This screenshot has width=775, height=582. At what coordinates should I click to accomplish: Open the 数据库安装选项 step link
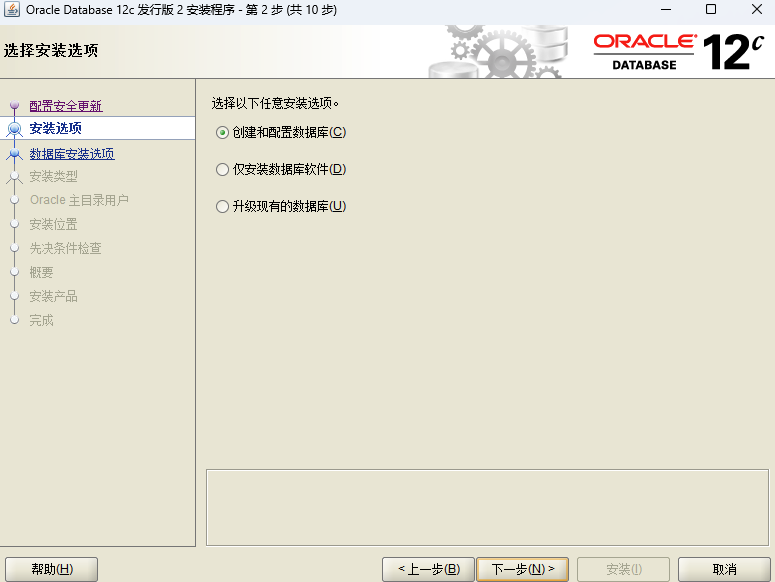[x=72, y=154]
